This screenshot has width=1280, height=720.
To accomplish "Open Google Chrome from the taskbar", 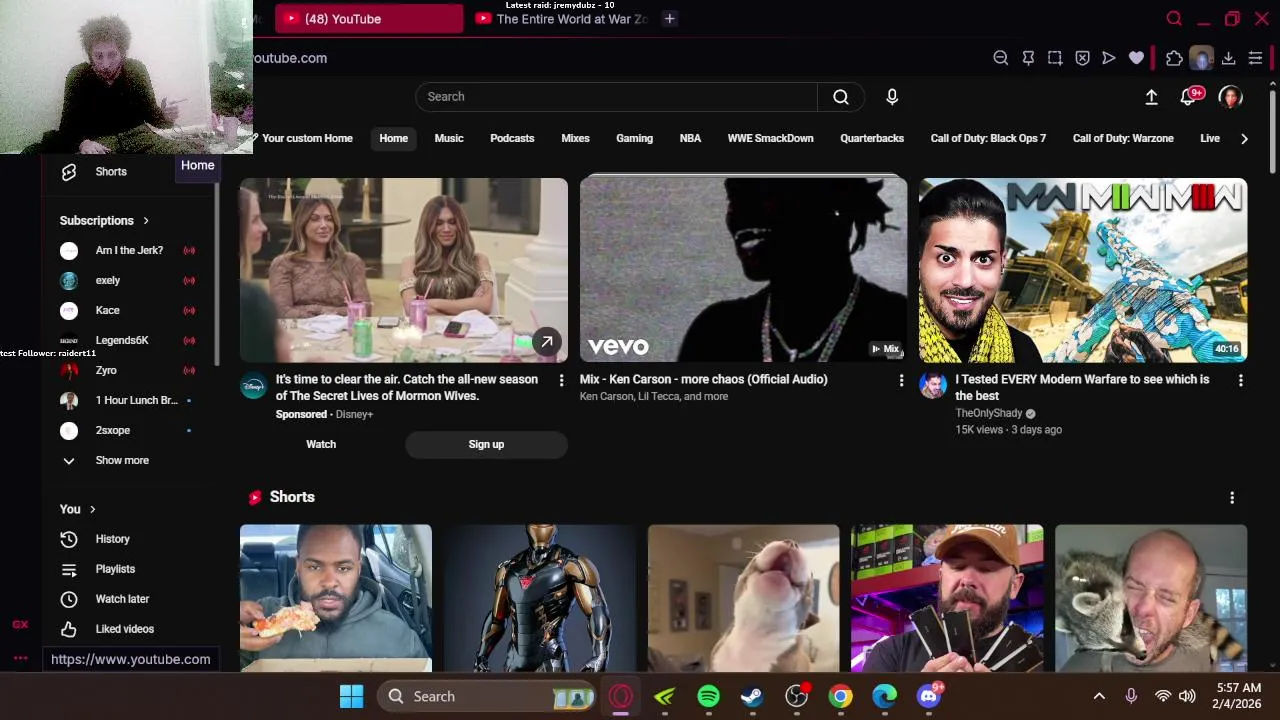I will [x=840, y=696].
